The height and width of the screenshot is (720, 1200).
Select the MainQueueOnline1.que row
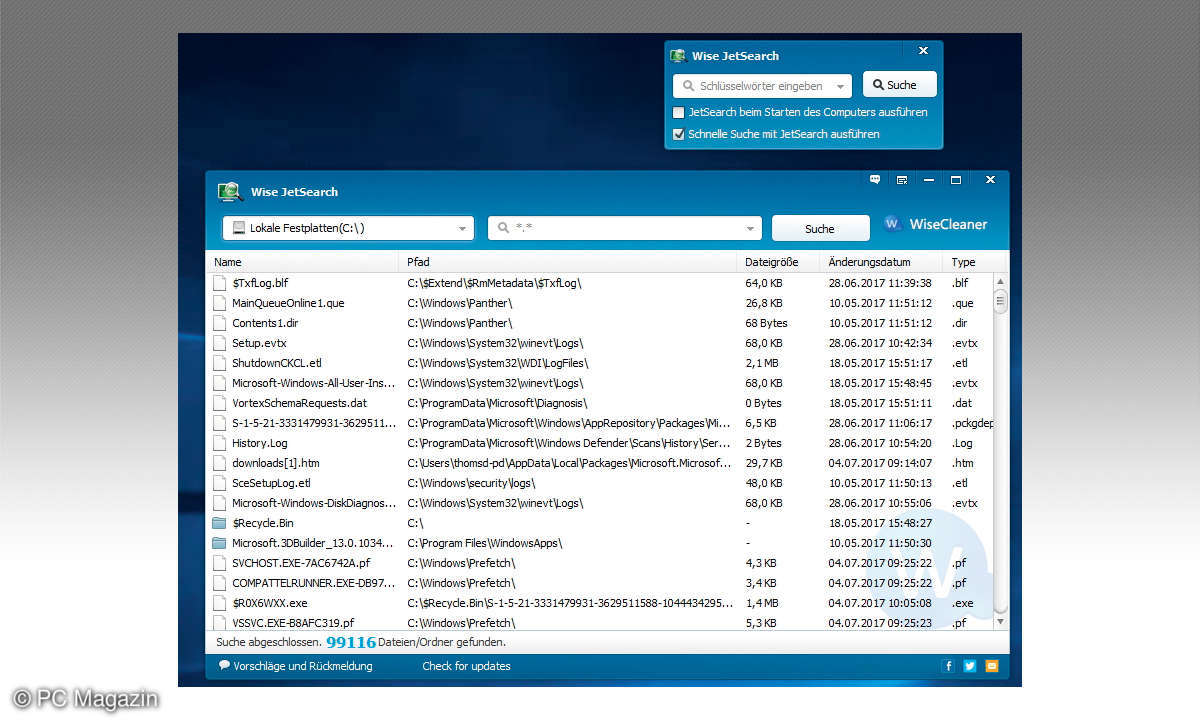coord(600,303)
